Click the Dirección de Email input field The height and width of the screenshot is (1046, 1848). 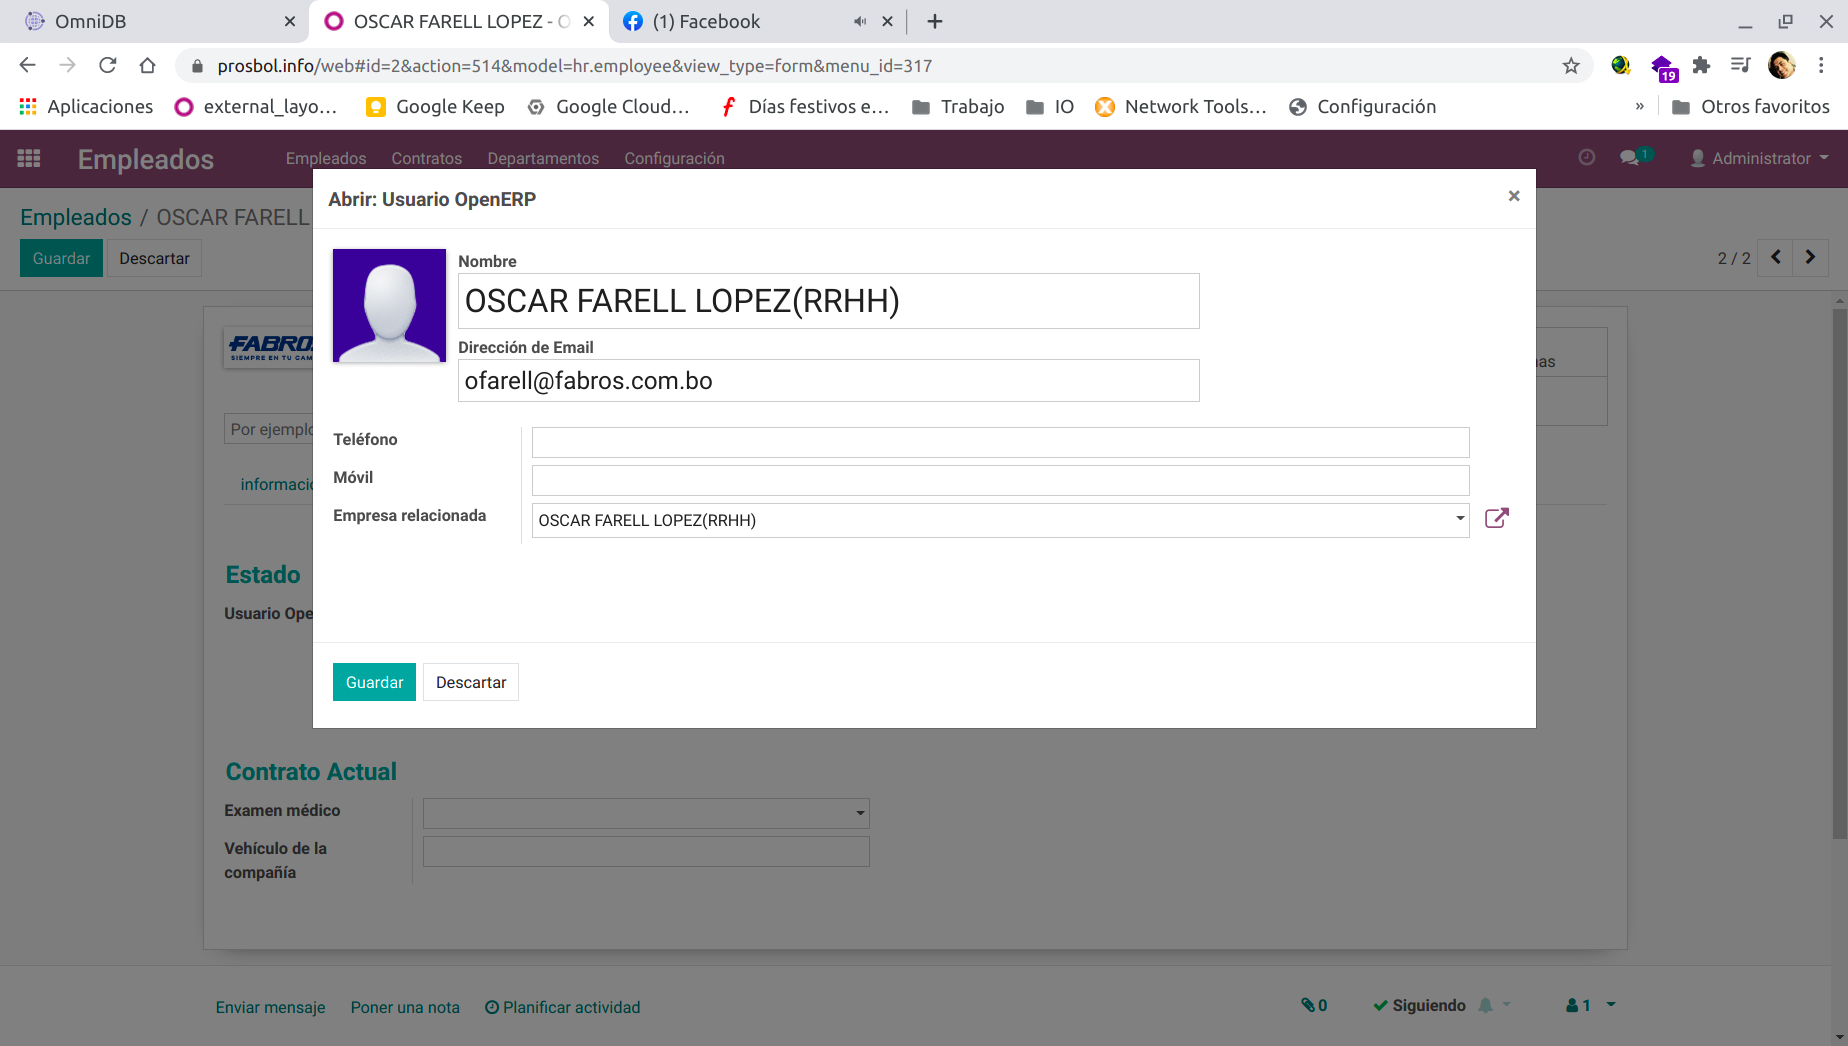[828, 380]
